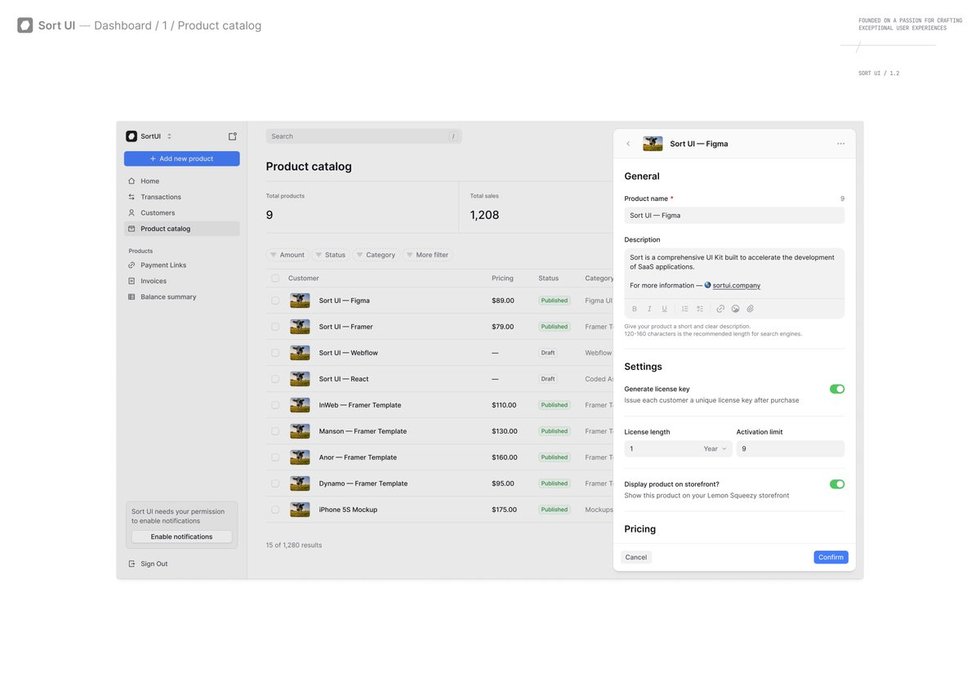Open the Amount filter
Viewport: 980px width, 700px height.
[x=288, y=255]
